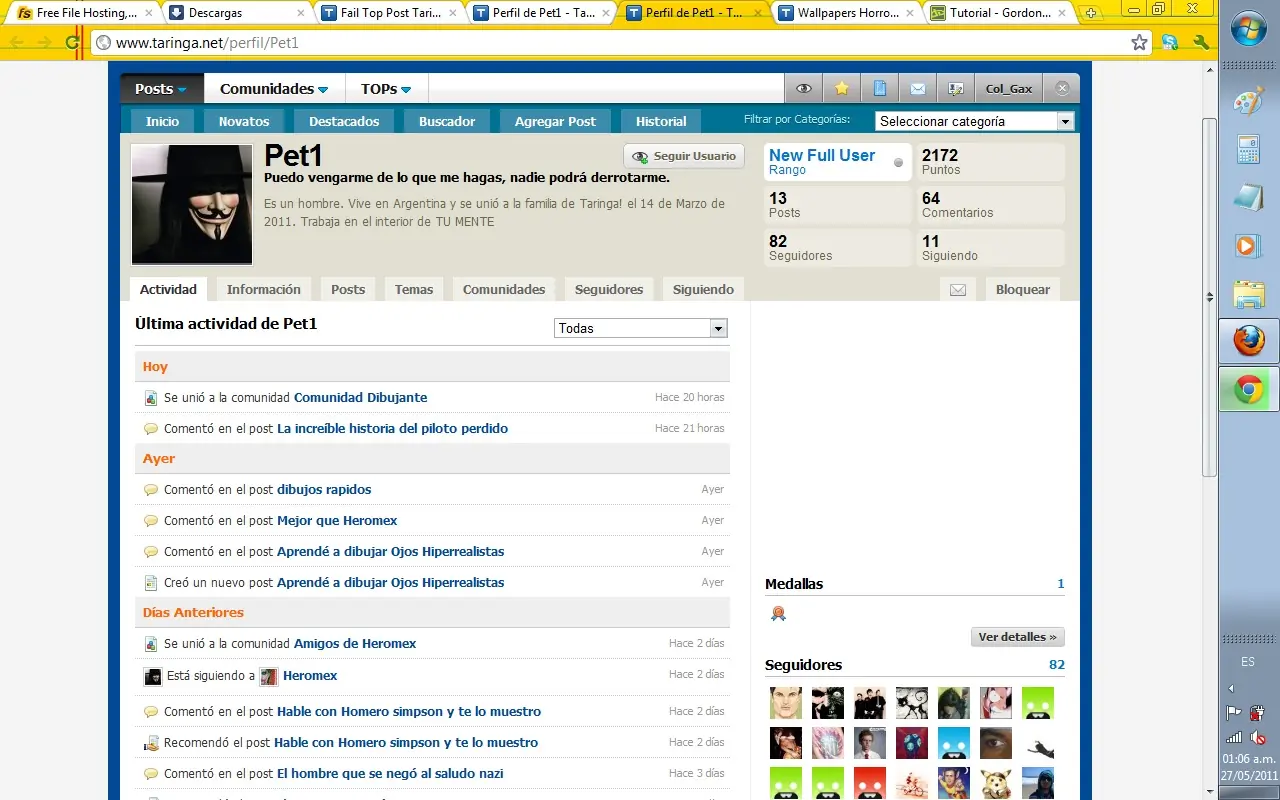
Task: Open the Posts dropdown menu
Action: [x=162, y=89]
